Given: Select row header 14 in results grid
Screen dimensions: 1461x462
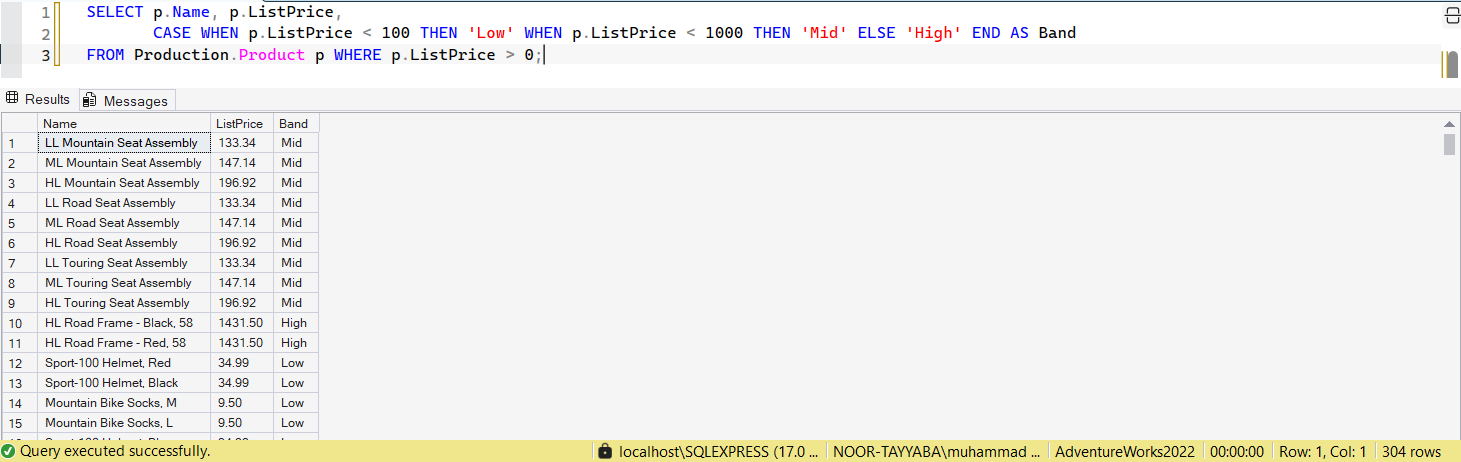Looking at the screenshot, I should pos(19,403).
